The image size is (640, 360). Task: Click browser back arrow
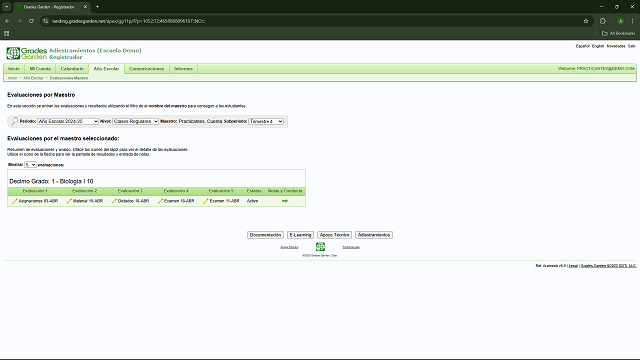(7, 21)
